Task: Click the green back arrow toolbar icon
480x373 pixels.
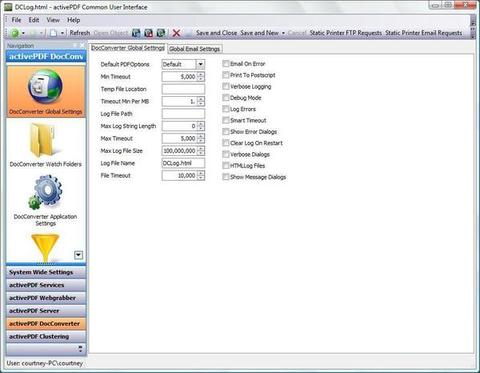Action: pyautogui.click(x=15, y=33)
